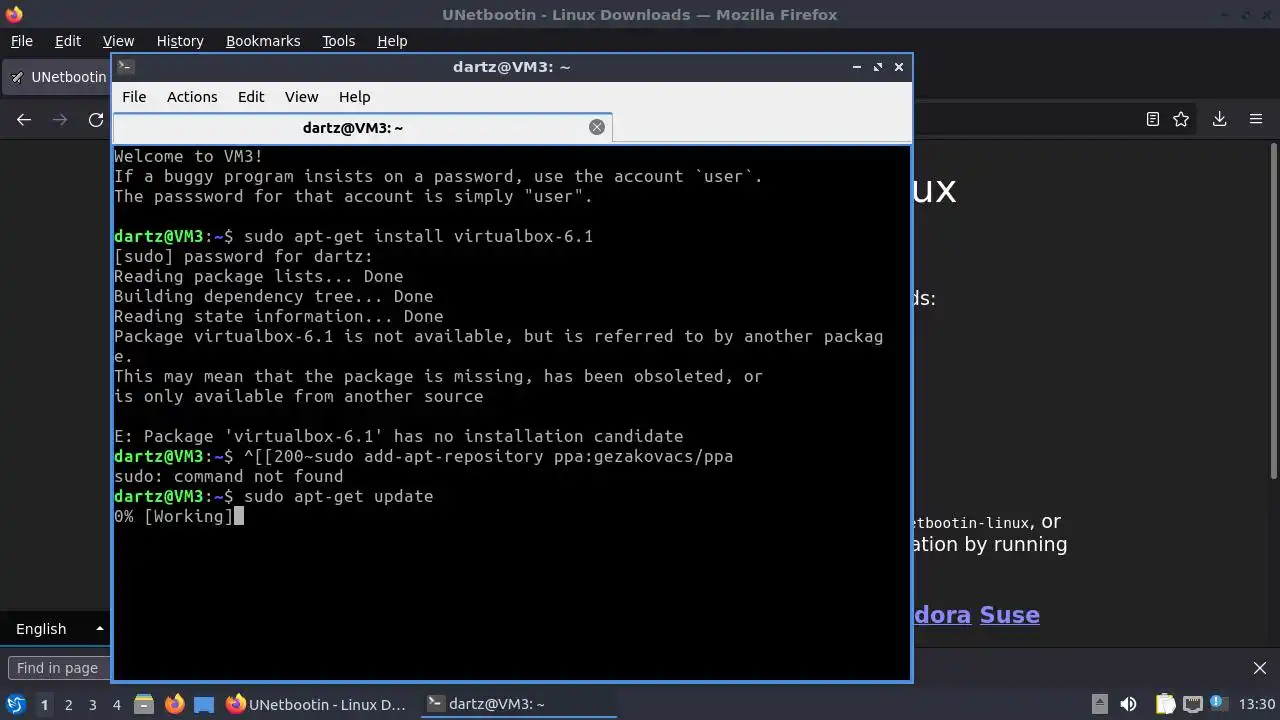Viewport: 1280px width, 720px height.
Task: Open Firefox Tools menu
Action: [x=338, y=41]
